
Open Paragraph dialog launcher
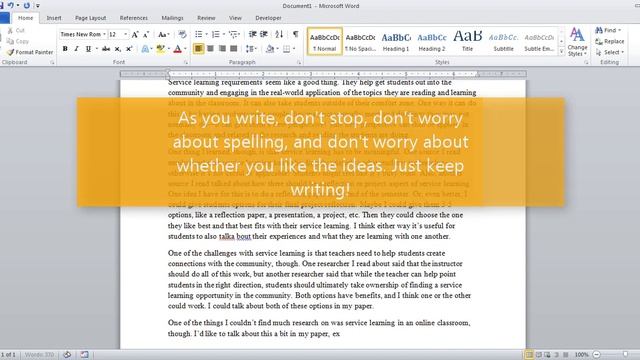(299, 62)
